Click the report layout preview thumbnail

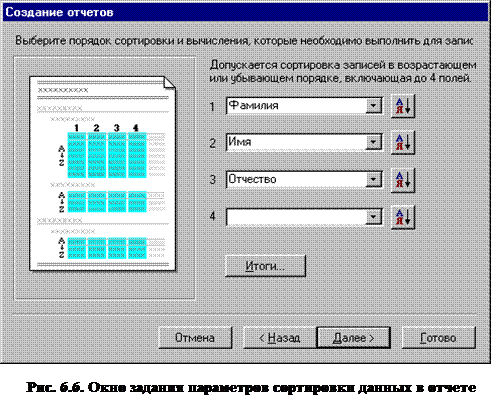point(103,173)
